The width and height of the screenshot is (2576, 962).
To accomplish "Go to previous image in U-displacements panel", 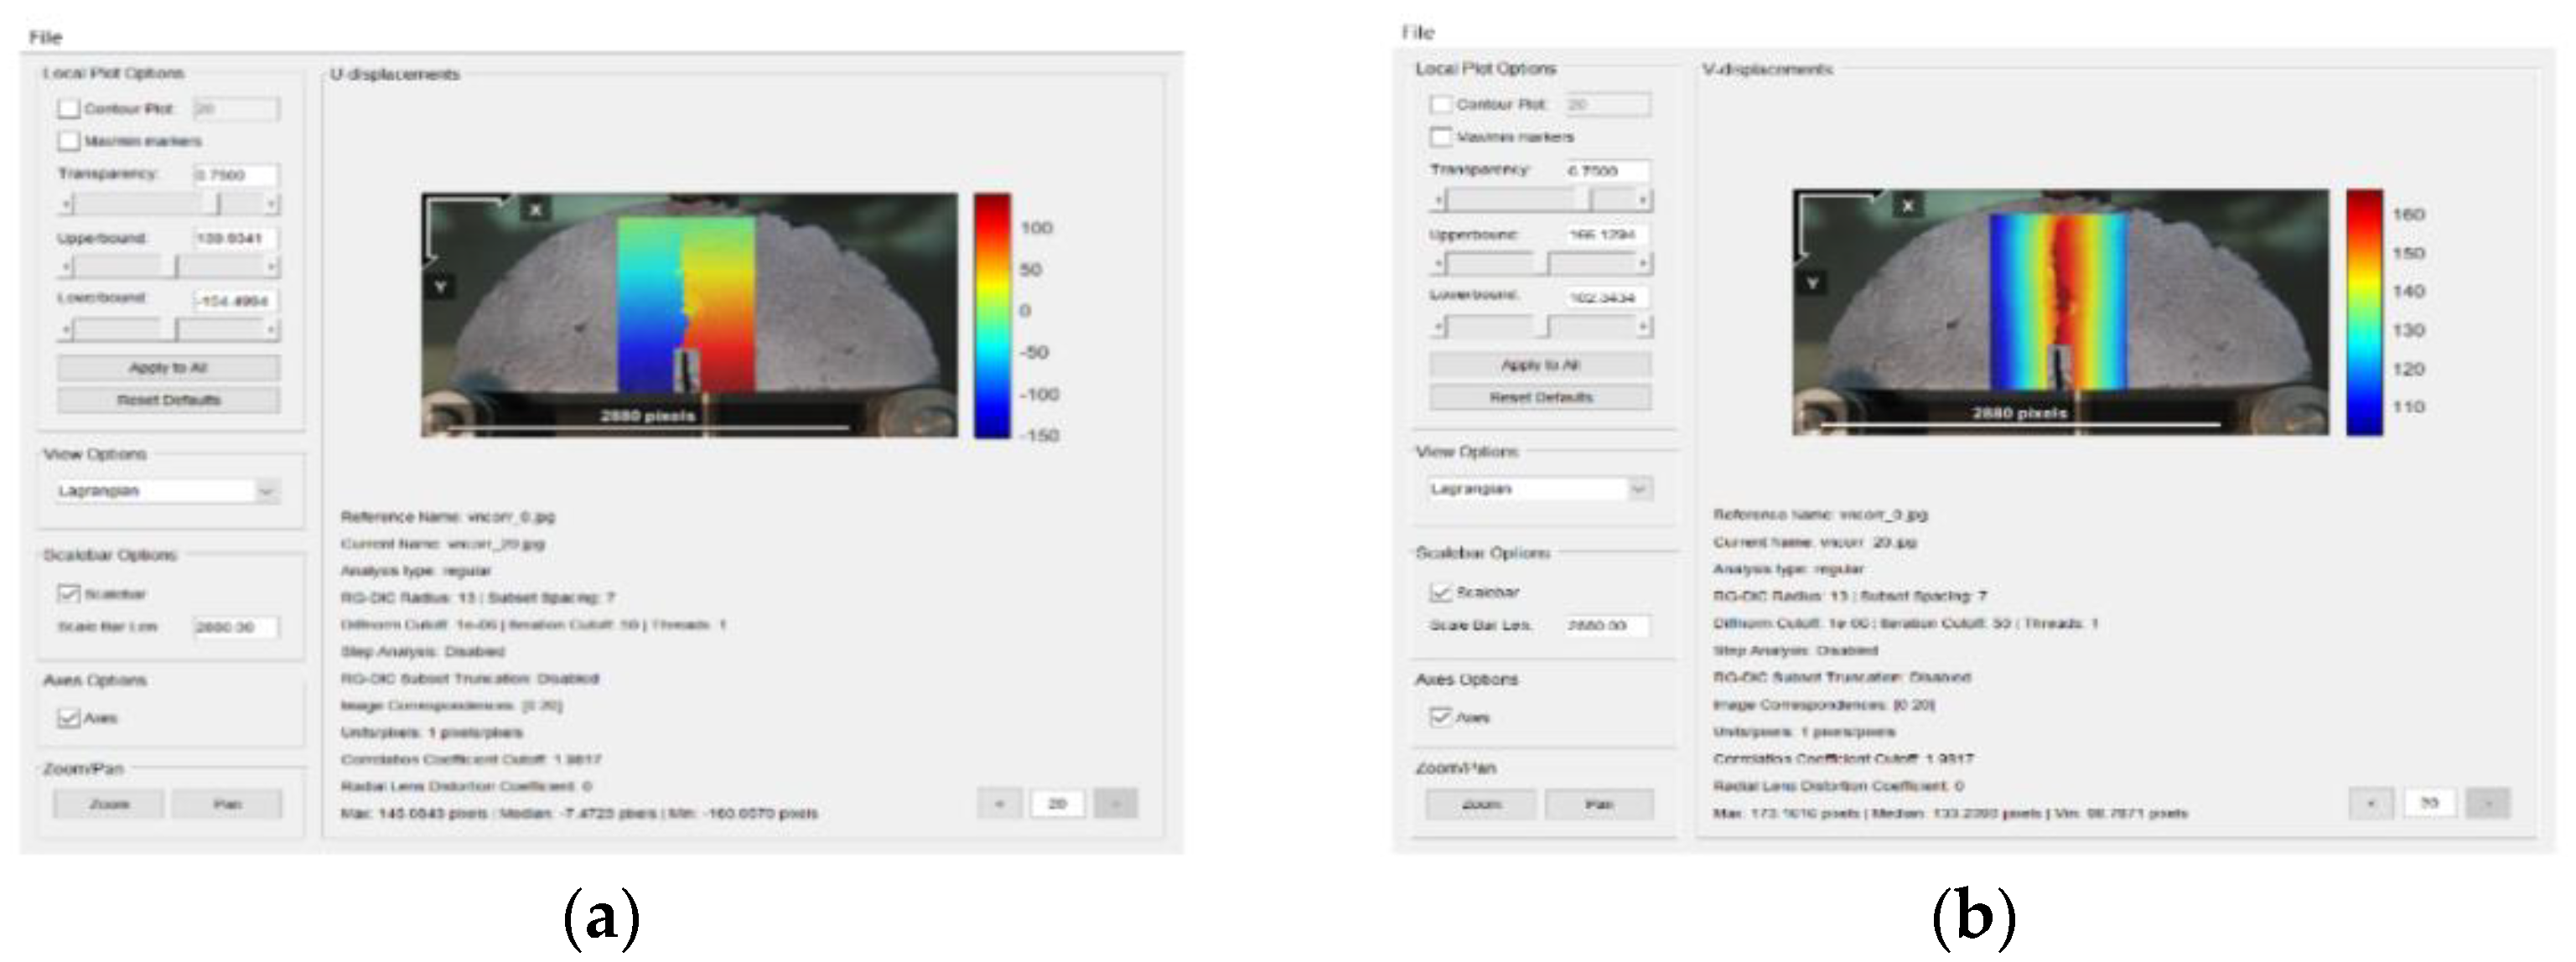I will 999,803.
